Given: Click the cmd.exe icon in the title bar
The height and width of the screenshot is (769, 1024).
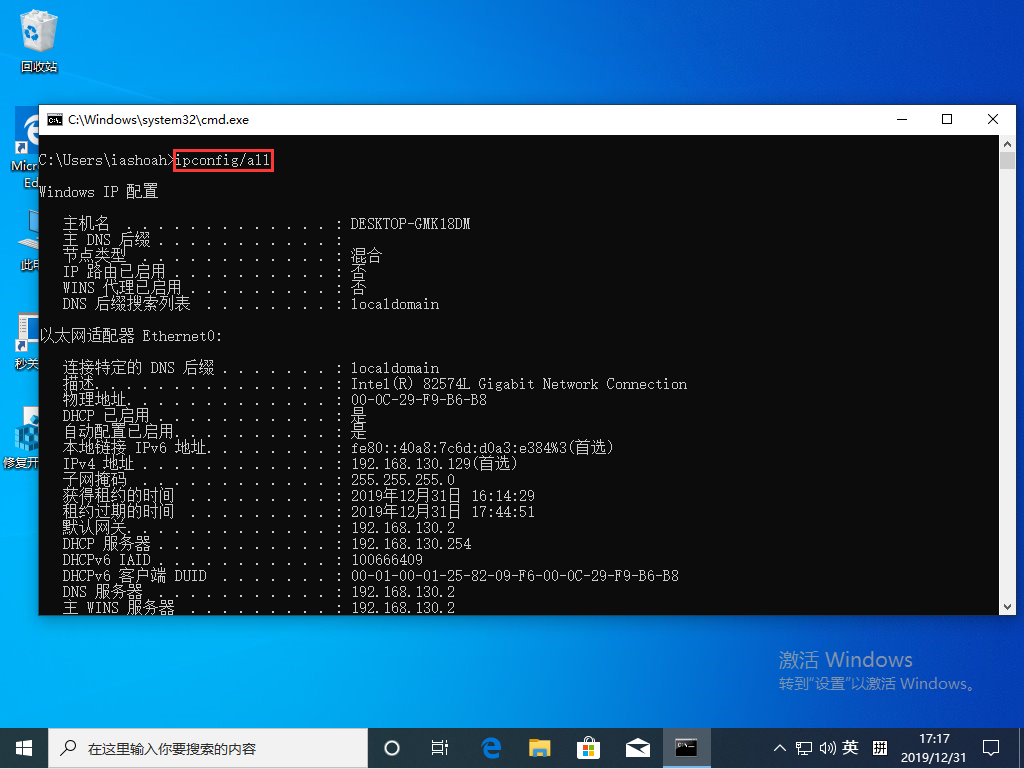Looking at the screenshot, I should (55, 119).
